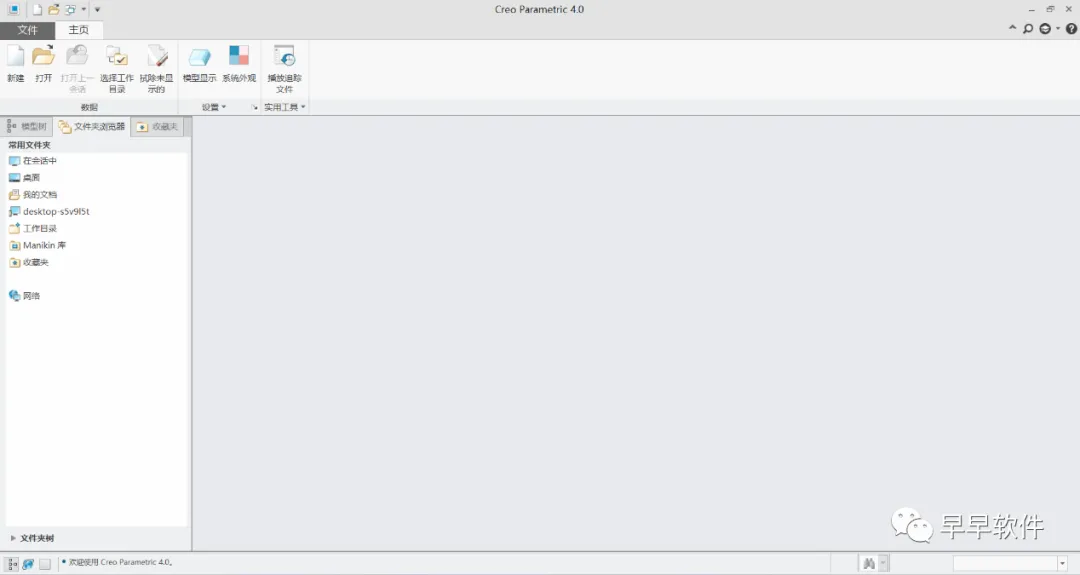Screen dimensions: 1080x575
Task: Collapse the ribbon with the caret
Action: (1012, 28)
